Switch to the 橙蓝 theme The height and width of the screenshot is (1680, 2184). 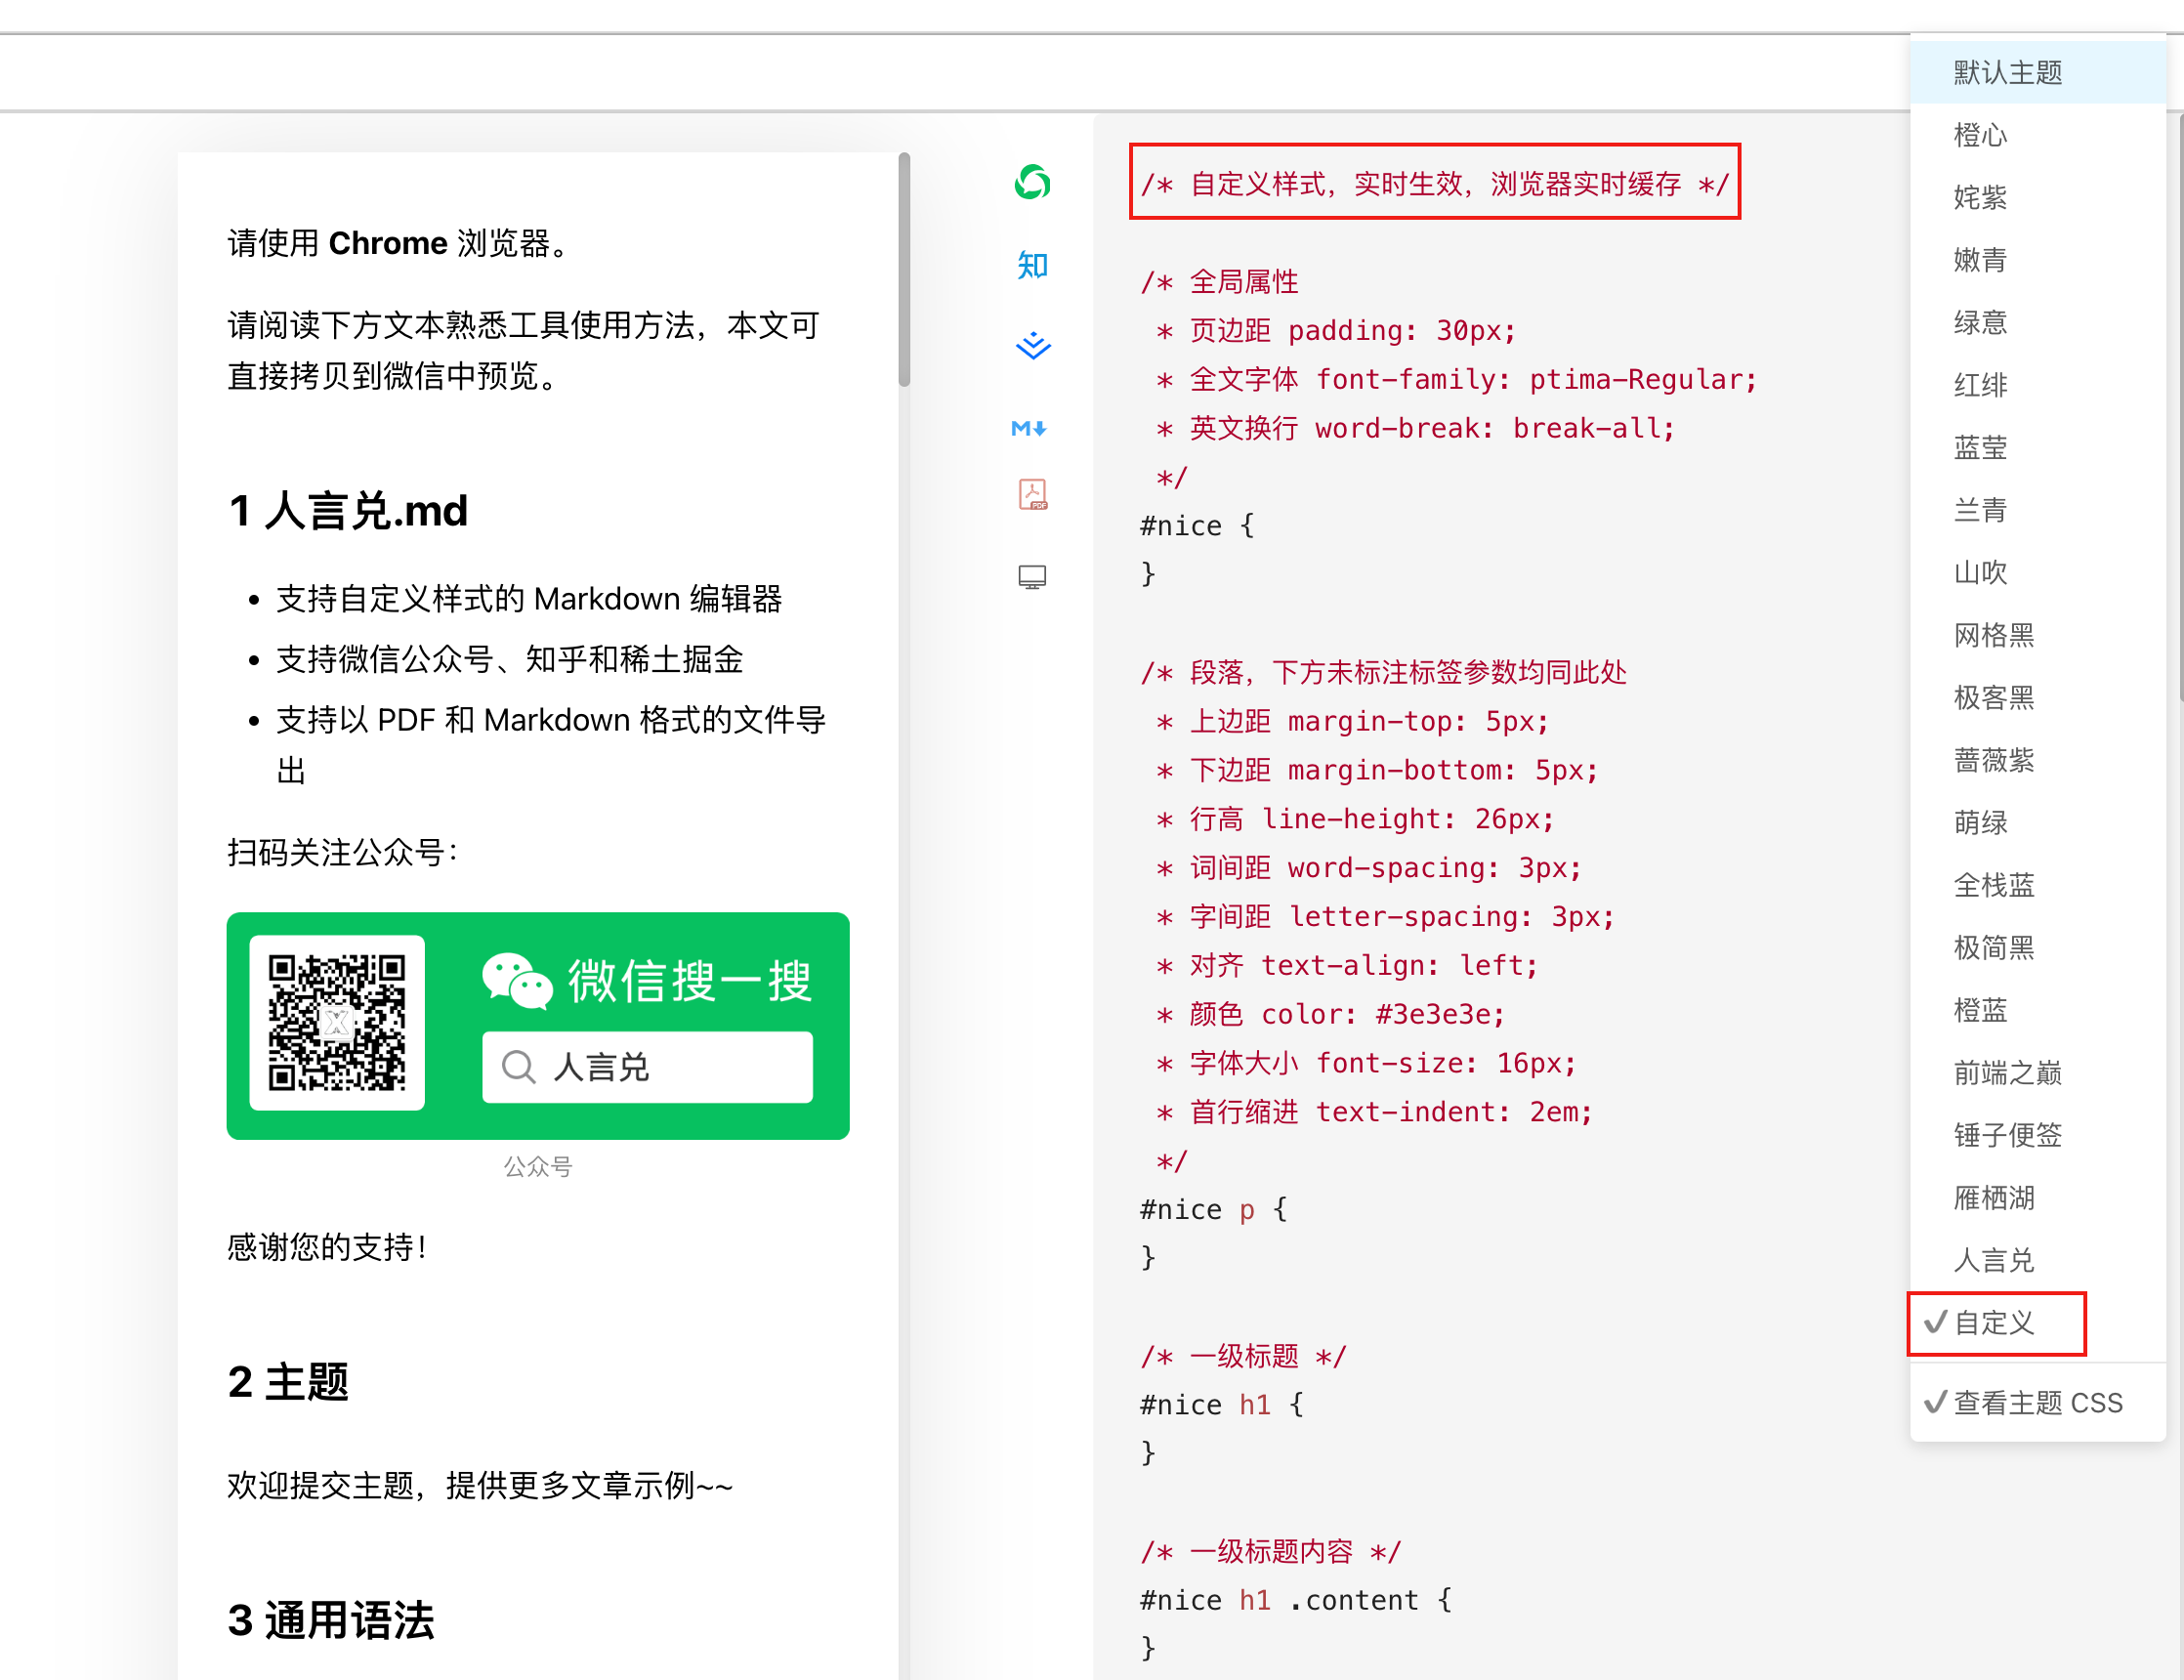[x=2037, y=1010]
